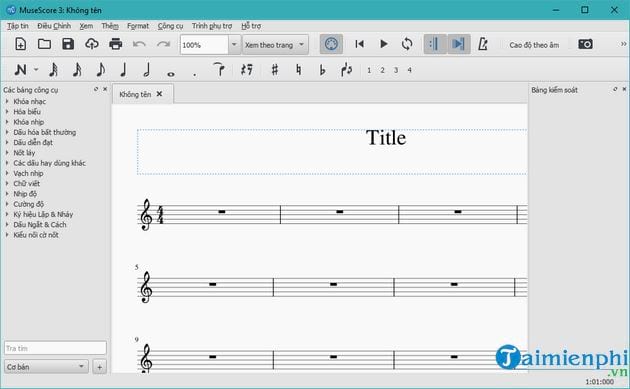The width and height of the screenshot is (630, 389).
Task: Open the Công cụ menu
Action: pos(170,26)
